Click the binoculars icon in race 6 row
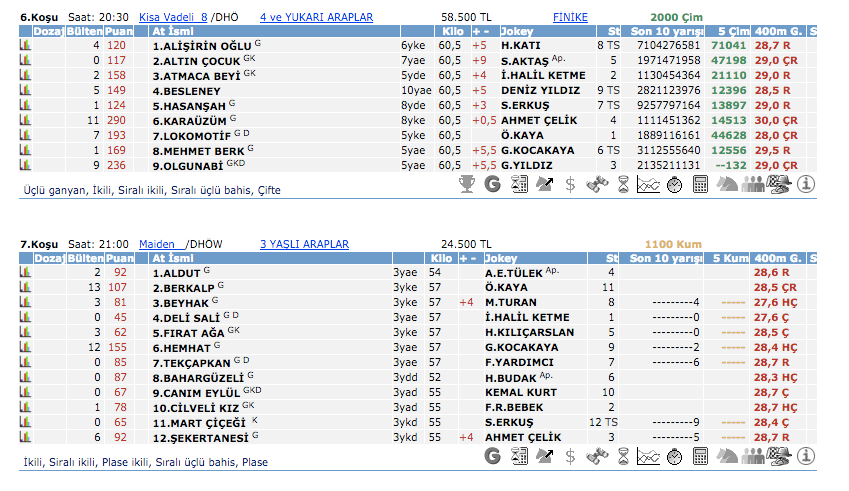Viewport: 849px width, 491px height. click(x=596, y=184)
